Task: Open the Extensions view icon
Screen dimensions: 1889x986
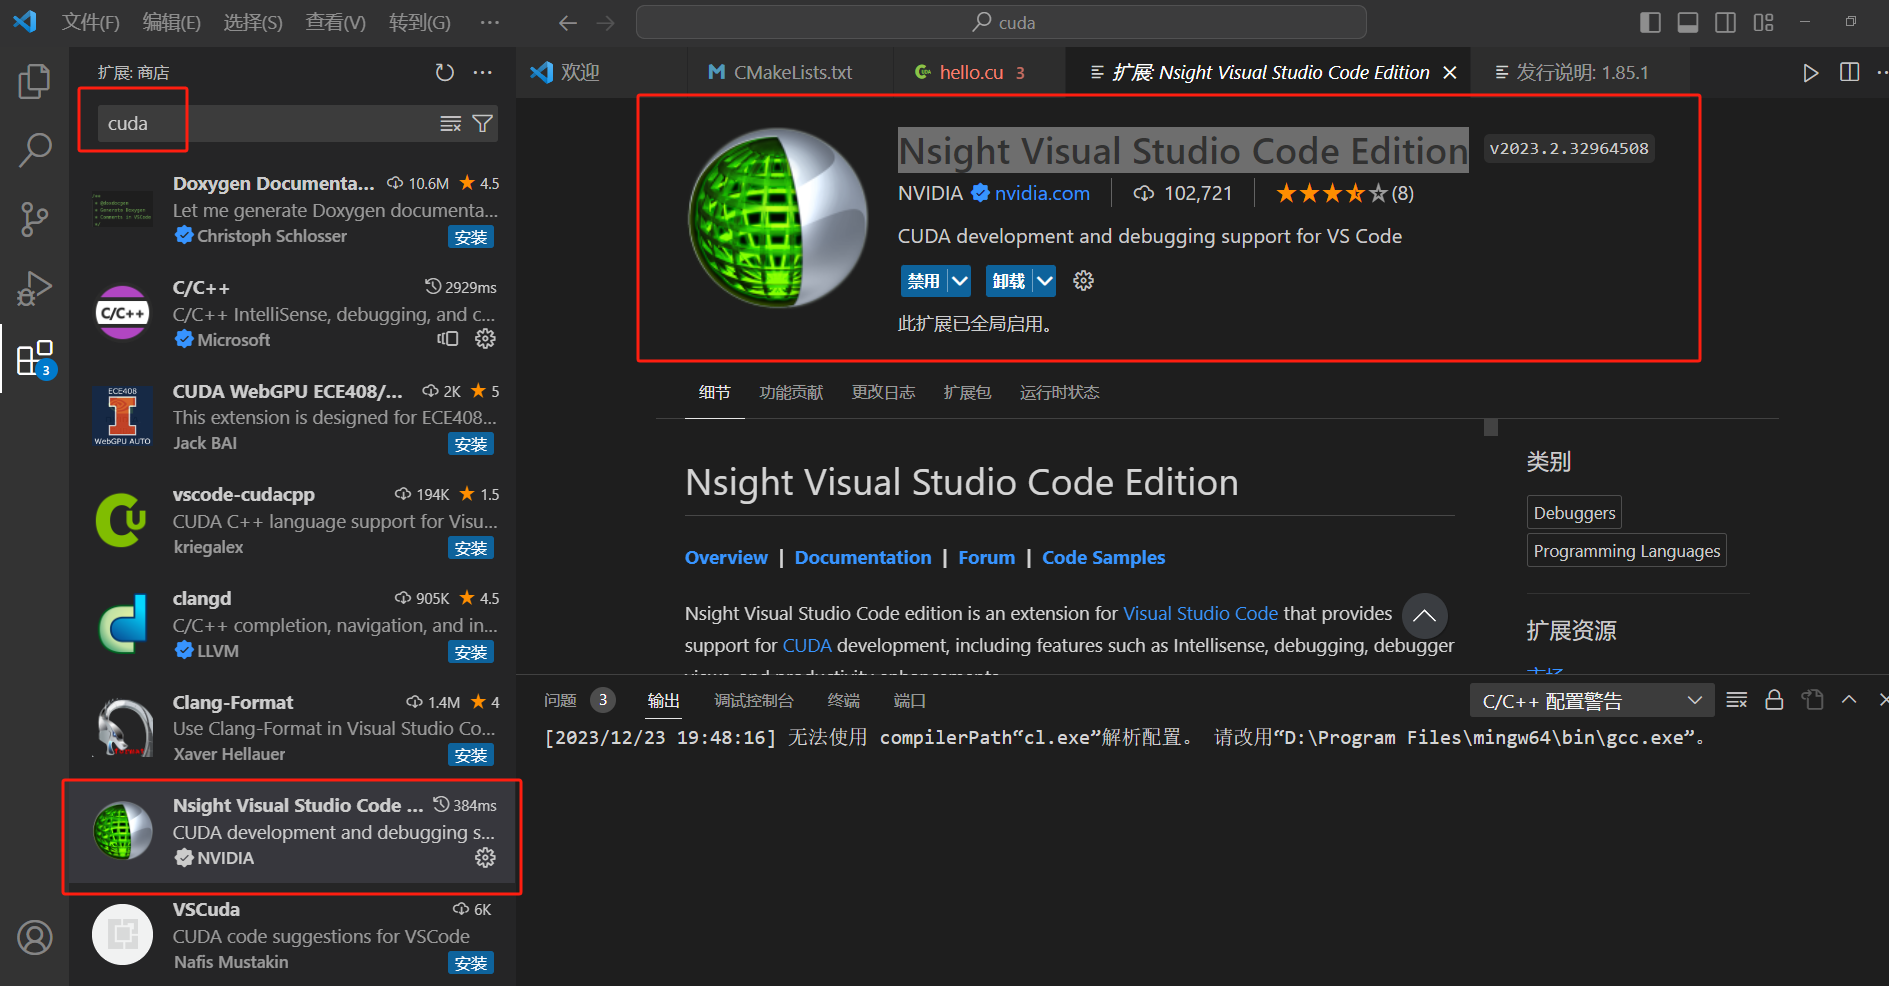Action: (x=34, y=358)
